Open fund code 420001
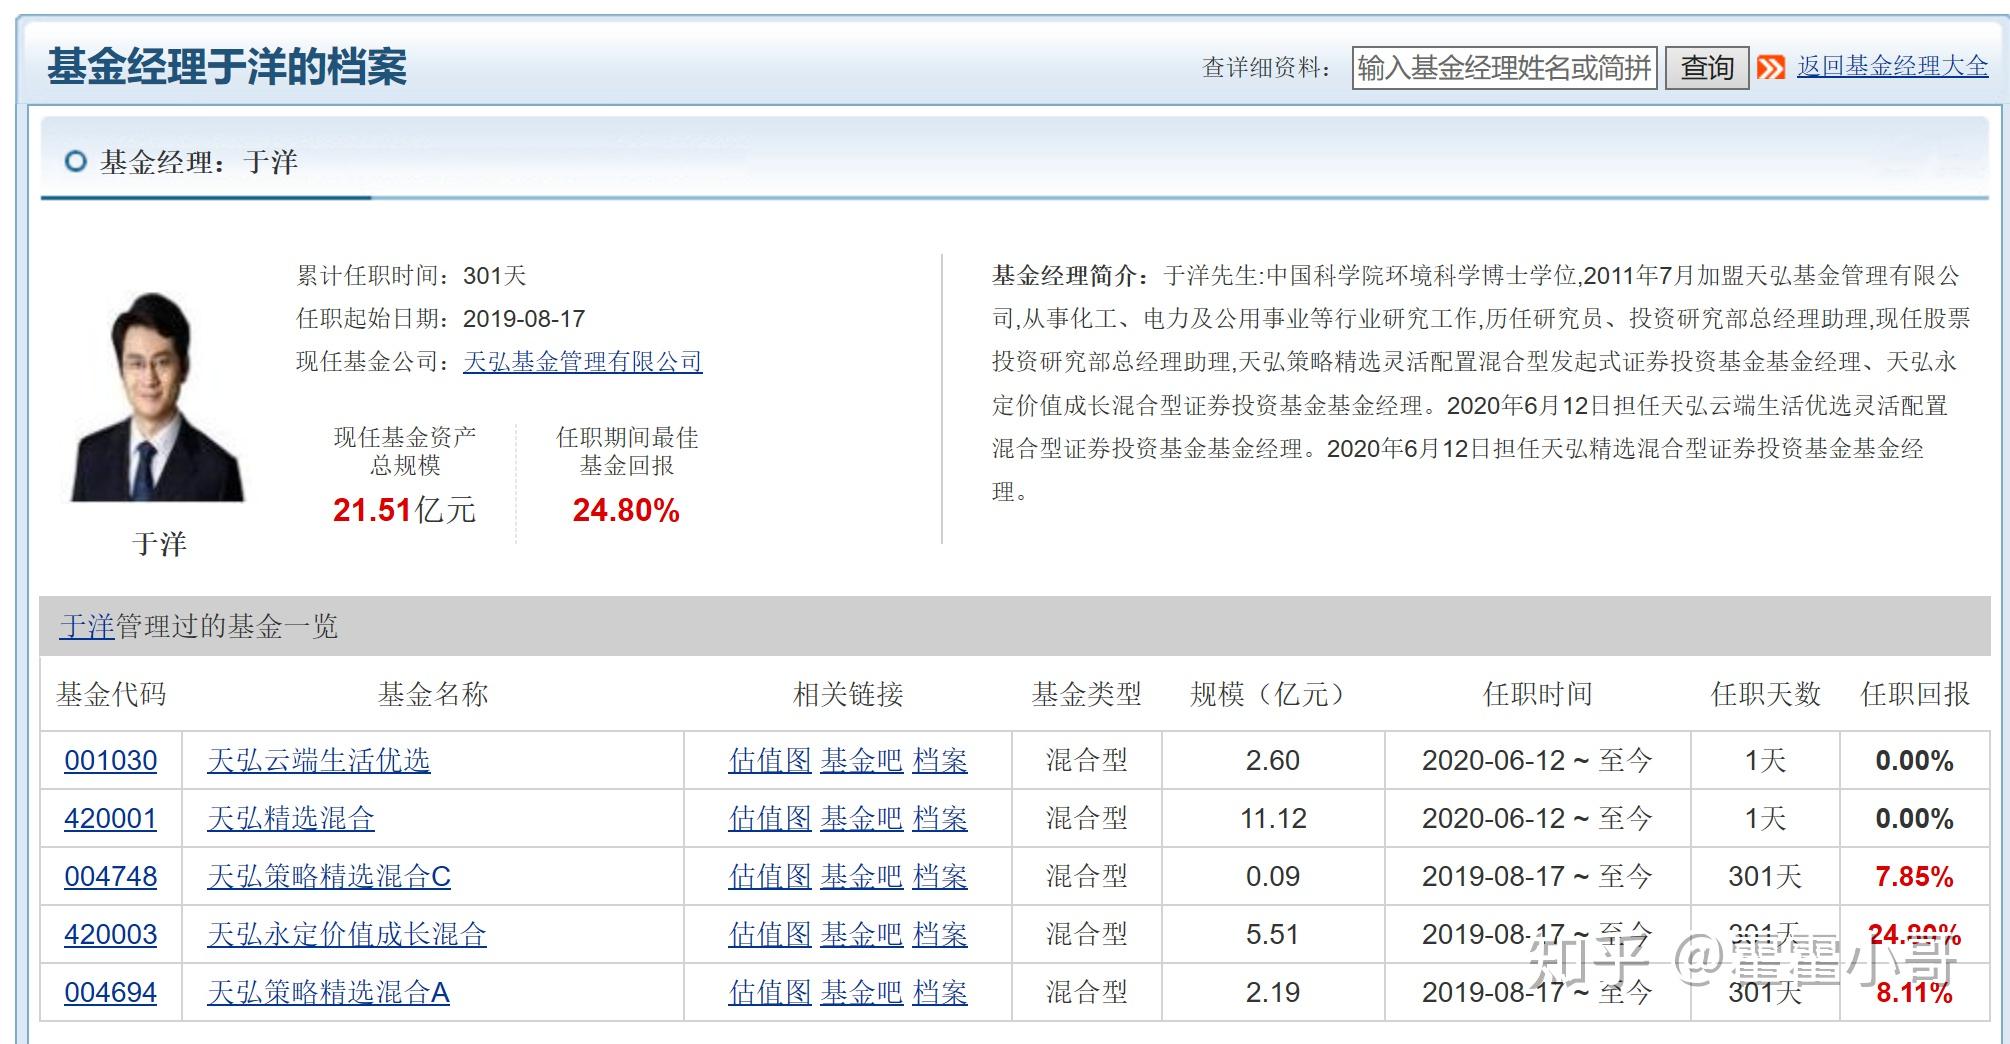Screen dimensions: 2010x1044 (x=111, y=819)
